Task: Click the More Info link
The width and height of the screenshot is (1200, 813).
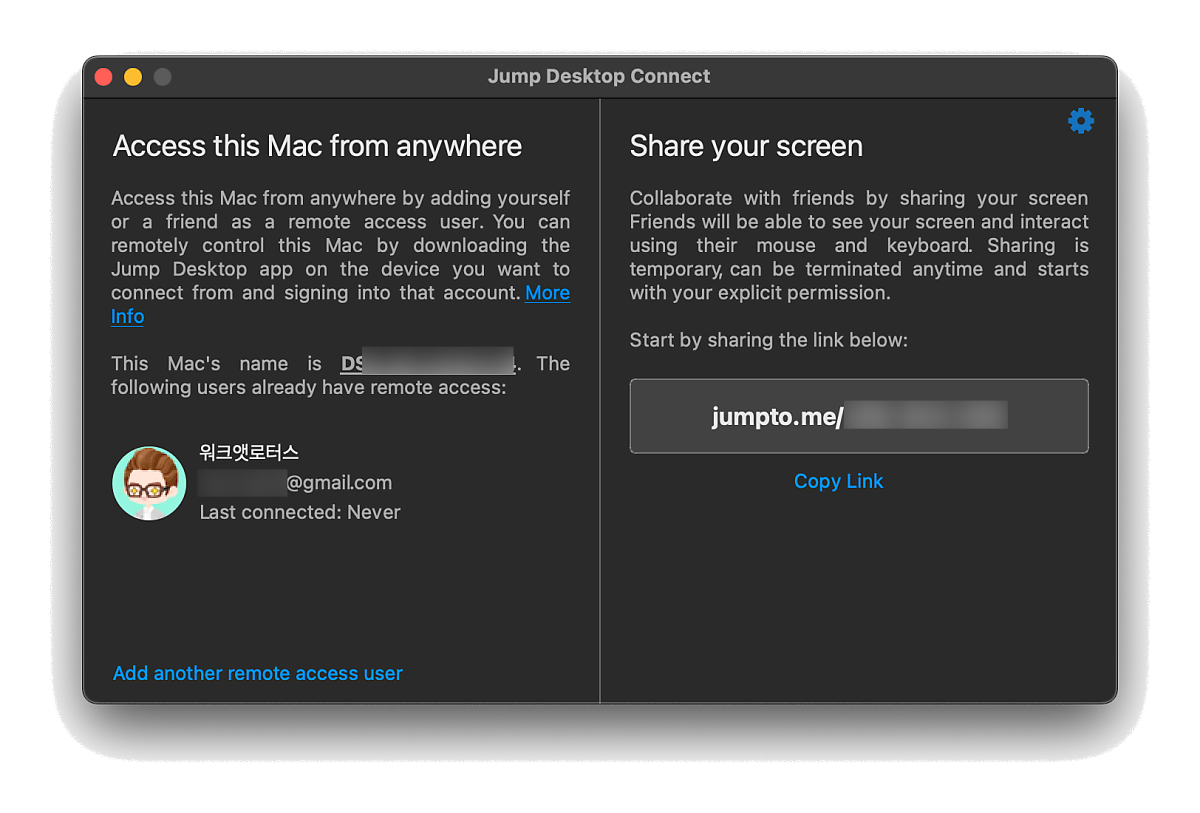Action: (x=547, y=293)
